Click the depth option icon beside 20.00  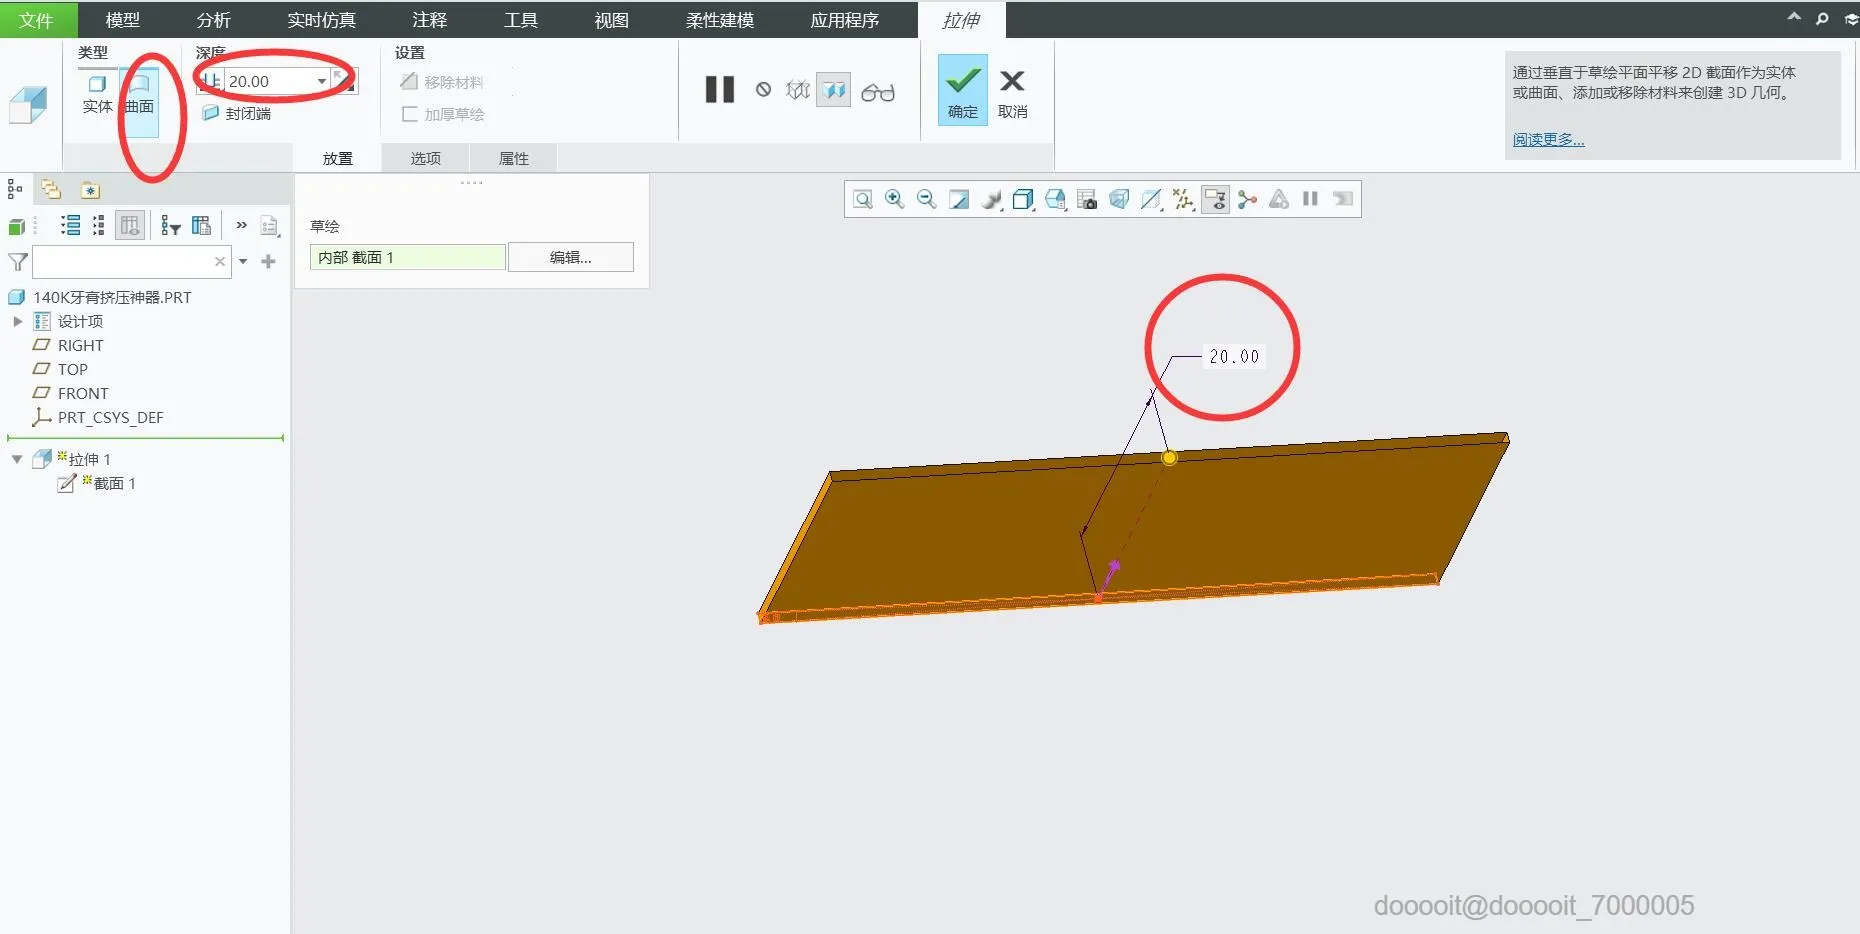pos(210,81)
